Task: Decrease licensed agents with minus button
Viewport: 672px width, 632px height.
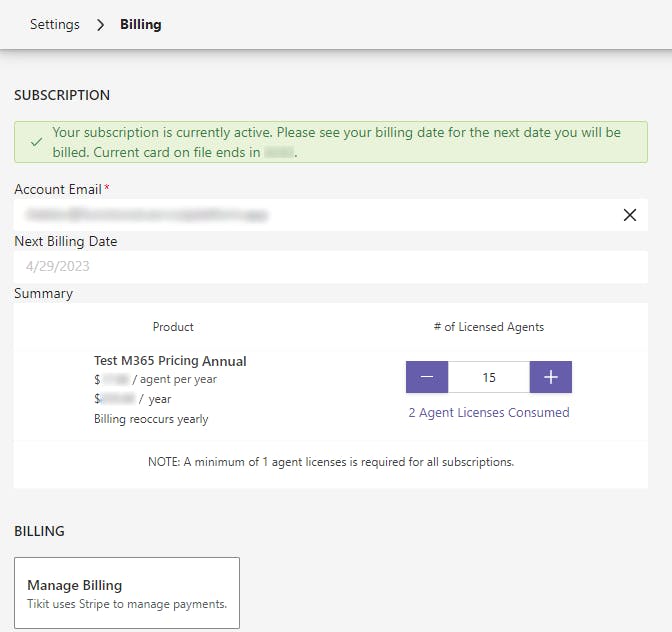Action: (427, 377)
